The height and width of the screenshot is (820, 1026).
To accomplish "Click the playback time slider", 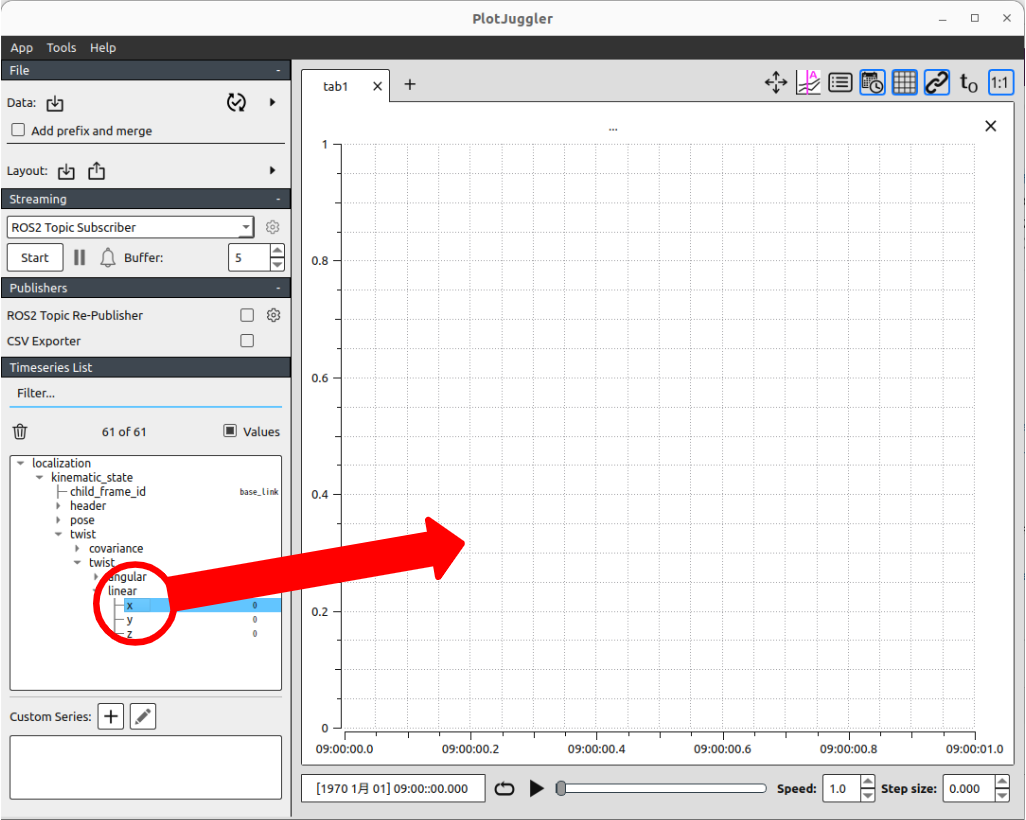I will [x=660, y=788].
